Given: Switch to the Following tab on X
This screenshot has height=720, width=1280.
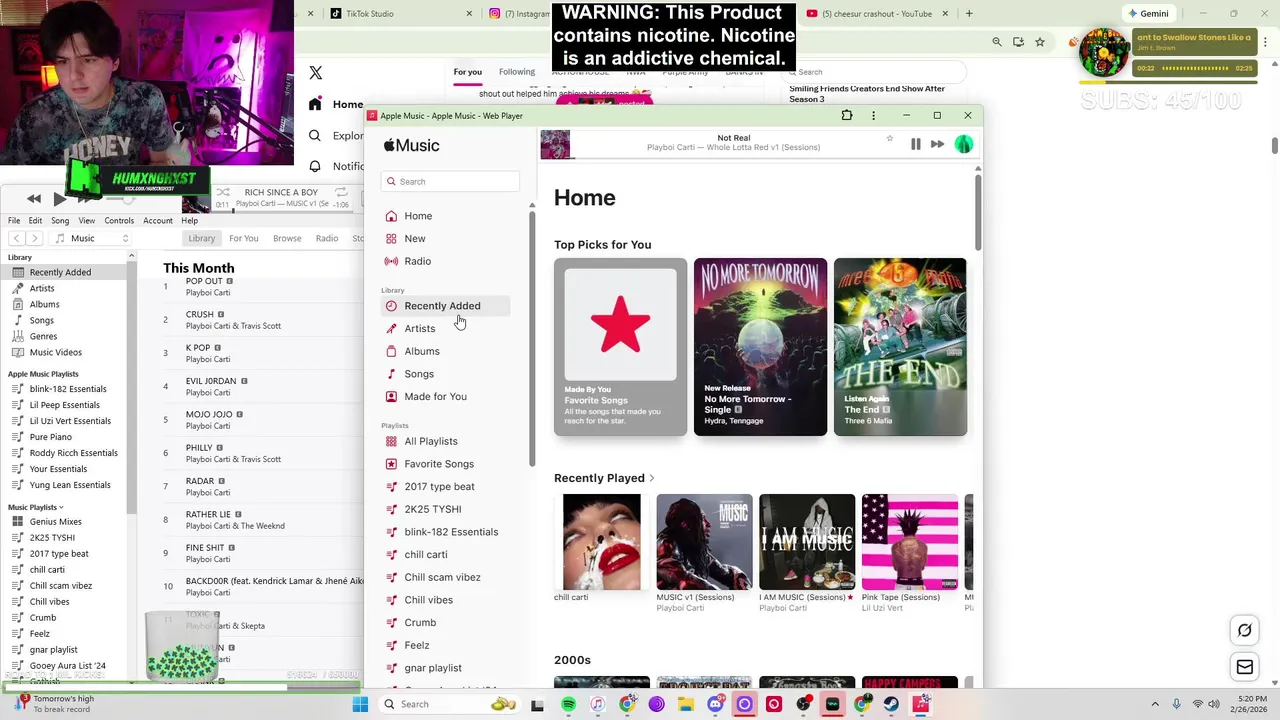Looking at the screenshot, I should (x=517, y=72).
